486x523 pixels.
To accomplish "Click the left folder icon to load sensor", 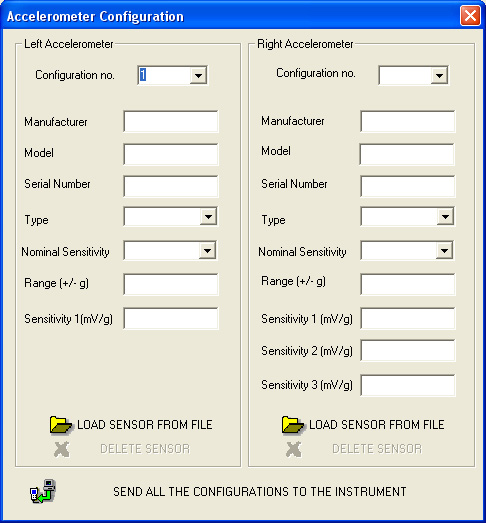I will coord(60,425).
